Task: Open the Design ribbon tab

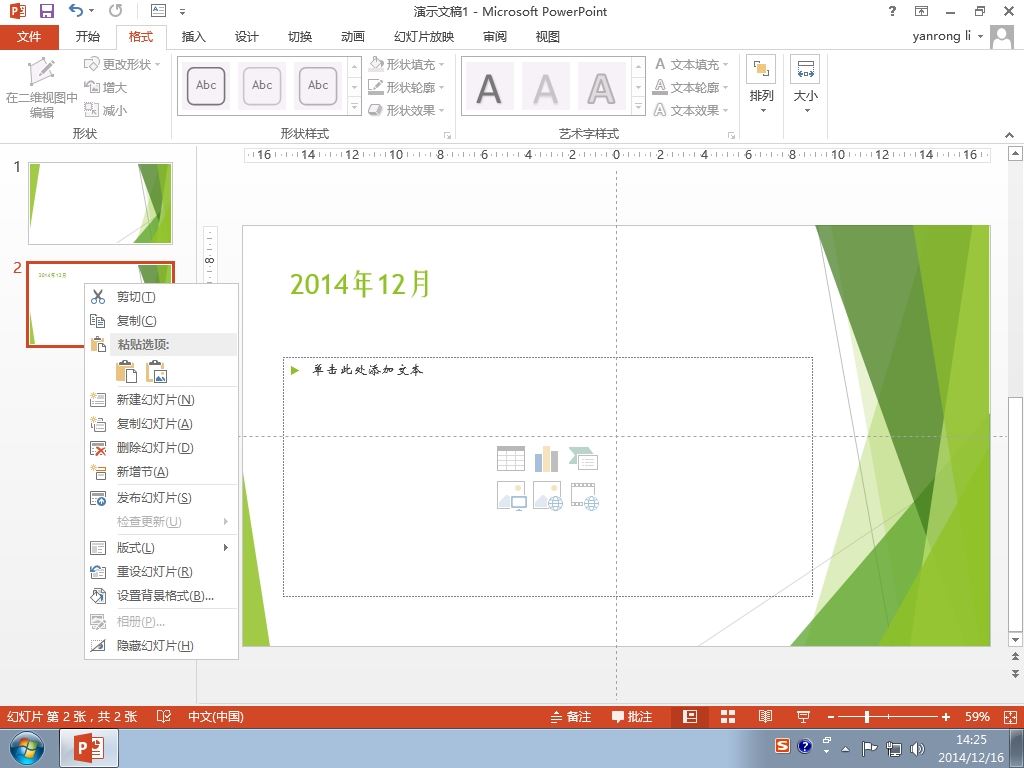Action: (247, 37)
